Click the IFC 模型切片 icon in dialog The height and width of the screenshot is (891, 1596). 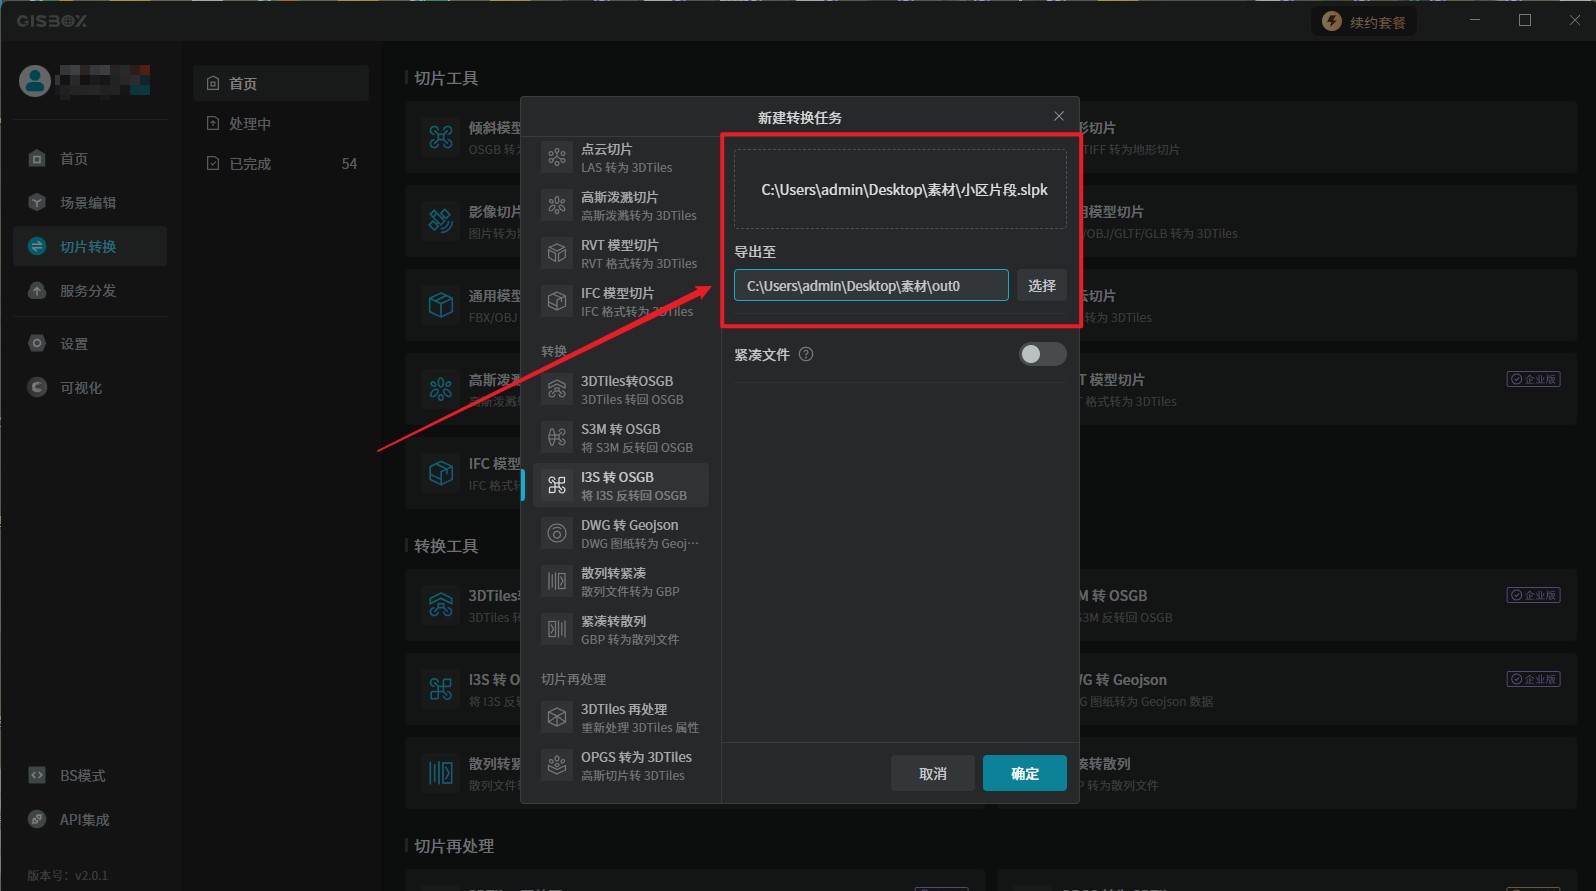(557, 301)
